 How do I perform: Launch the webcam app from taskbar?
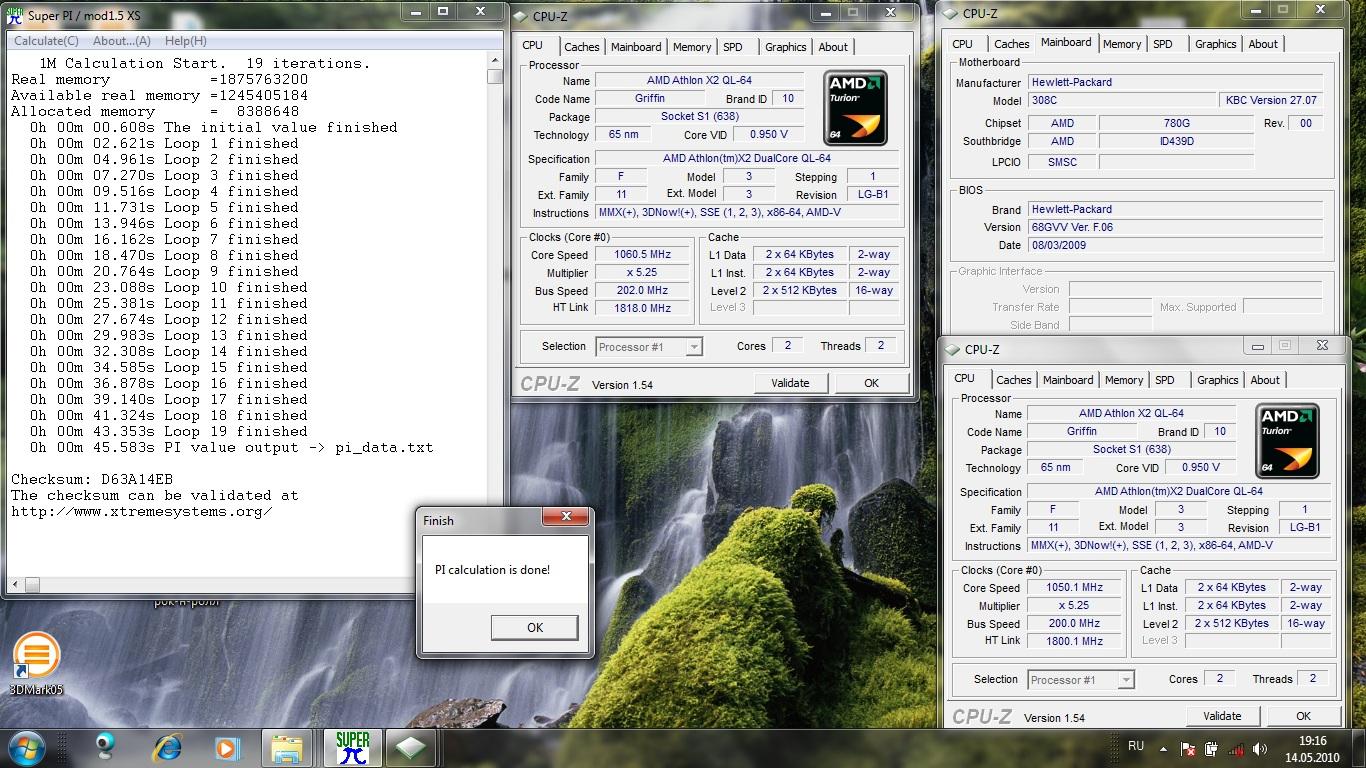pos(105,747)
